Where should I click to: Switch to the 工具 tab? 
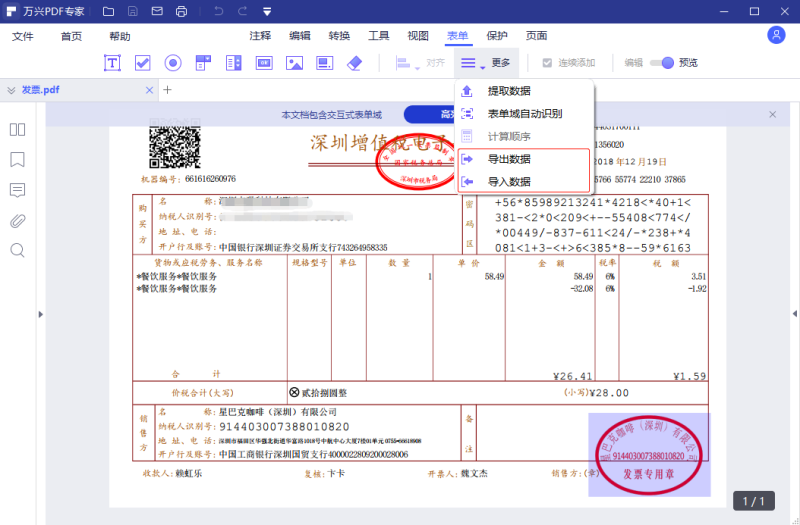click(379, 36)
